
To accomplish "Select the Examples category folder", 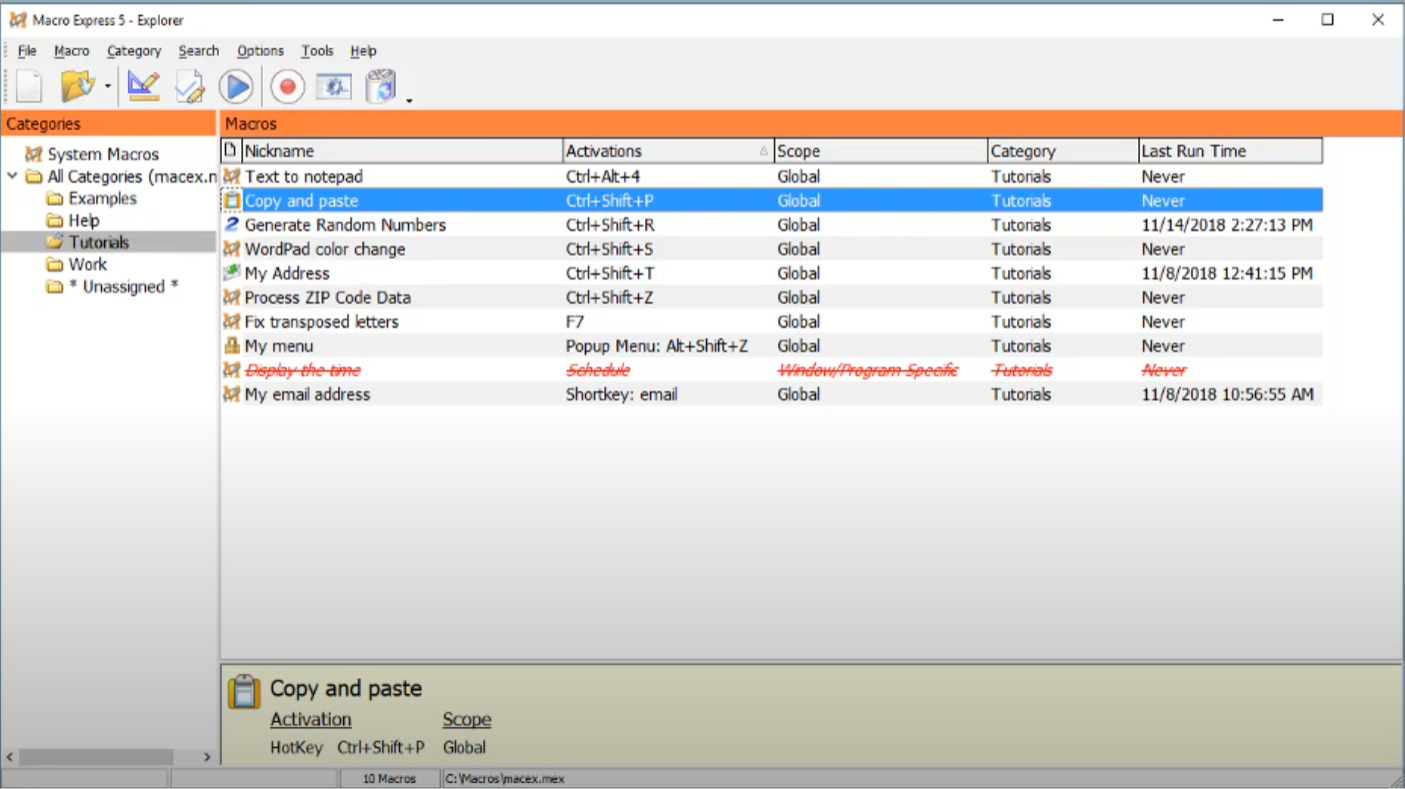I will tap(102, 198).
